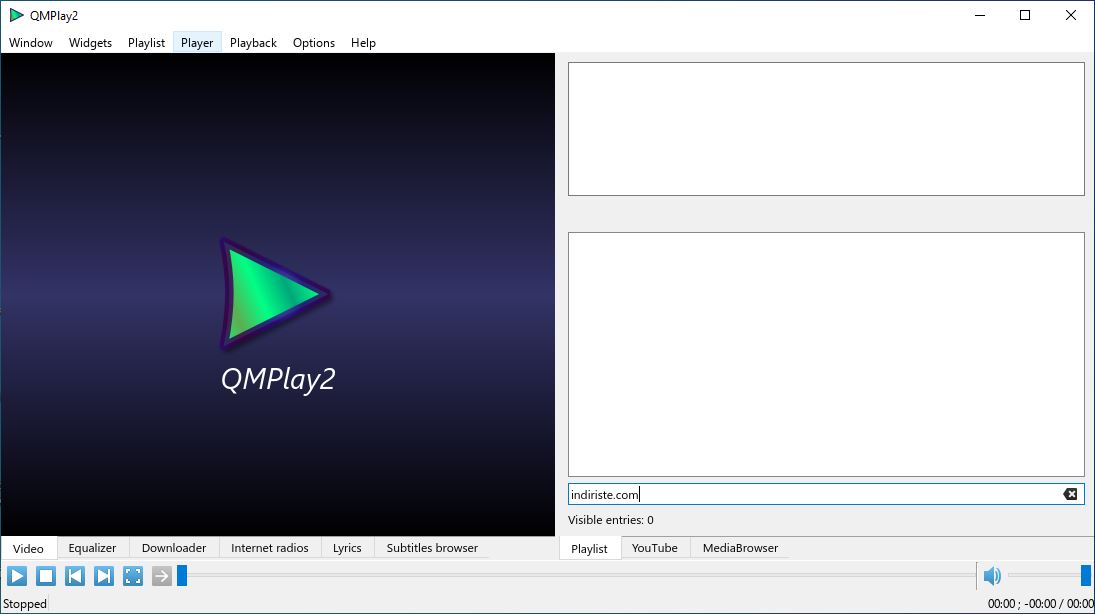
Task: Click the 'Stopped' status text
Action: [x=25, y=604]
